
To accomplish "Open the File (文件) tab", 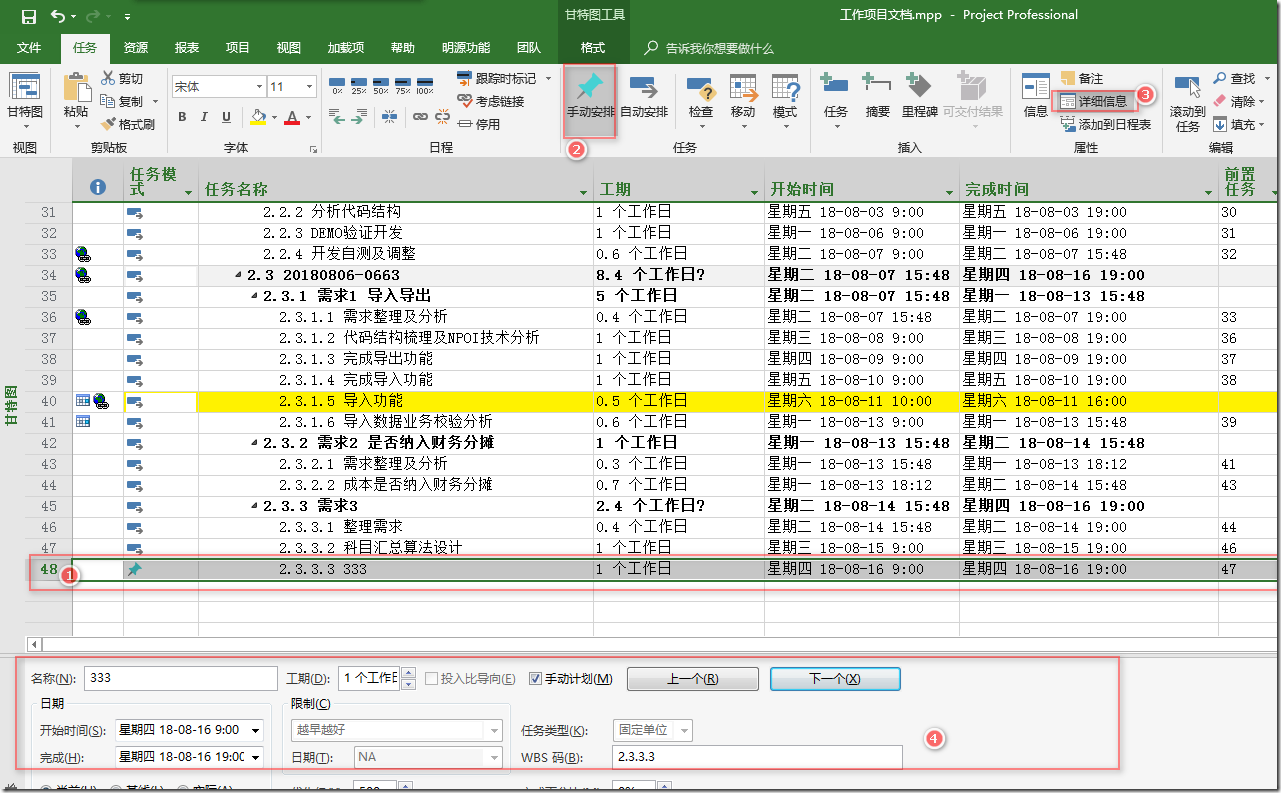I will (x=29, y=48).
